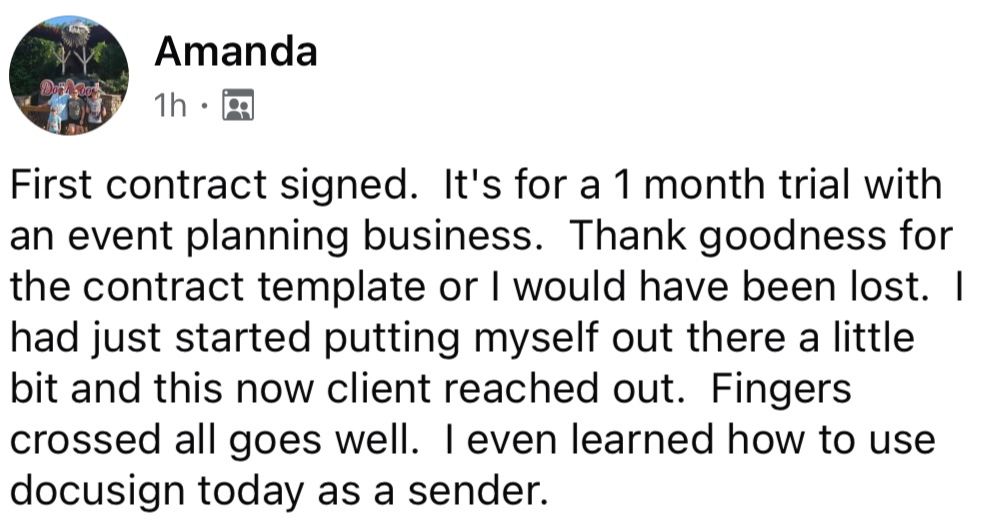Click the words 'Thank goodness for'
Viewport: 1000px width, 525px height.
(761, 237)
